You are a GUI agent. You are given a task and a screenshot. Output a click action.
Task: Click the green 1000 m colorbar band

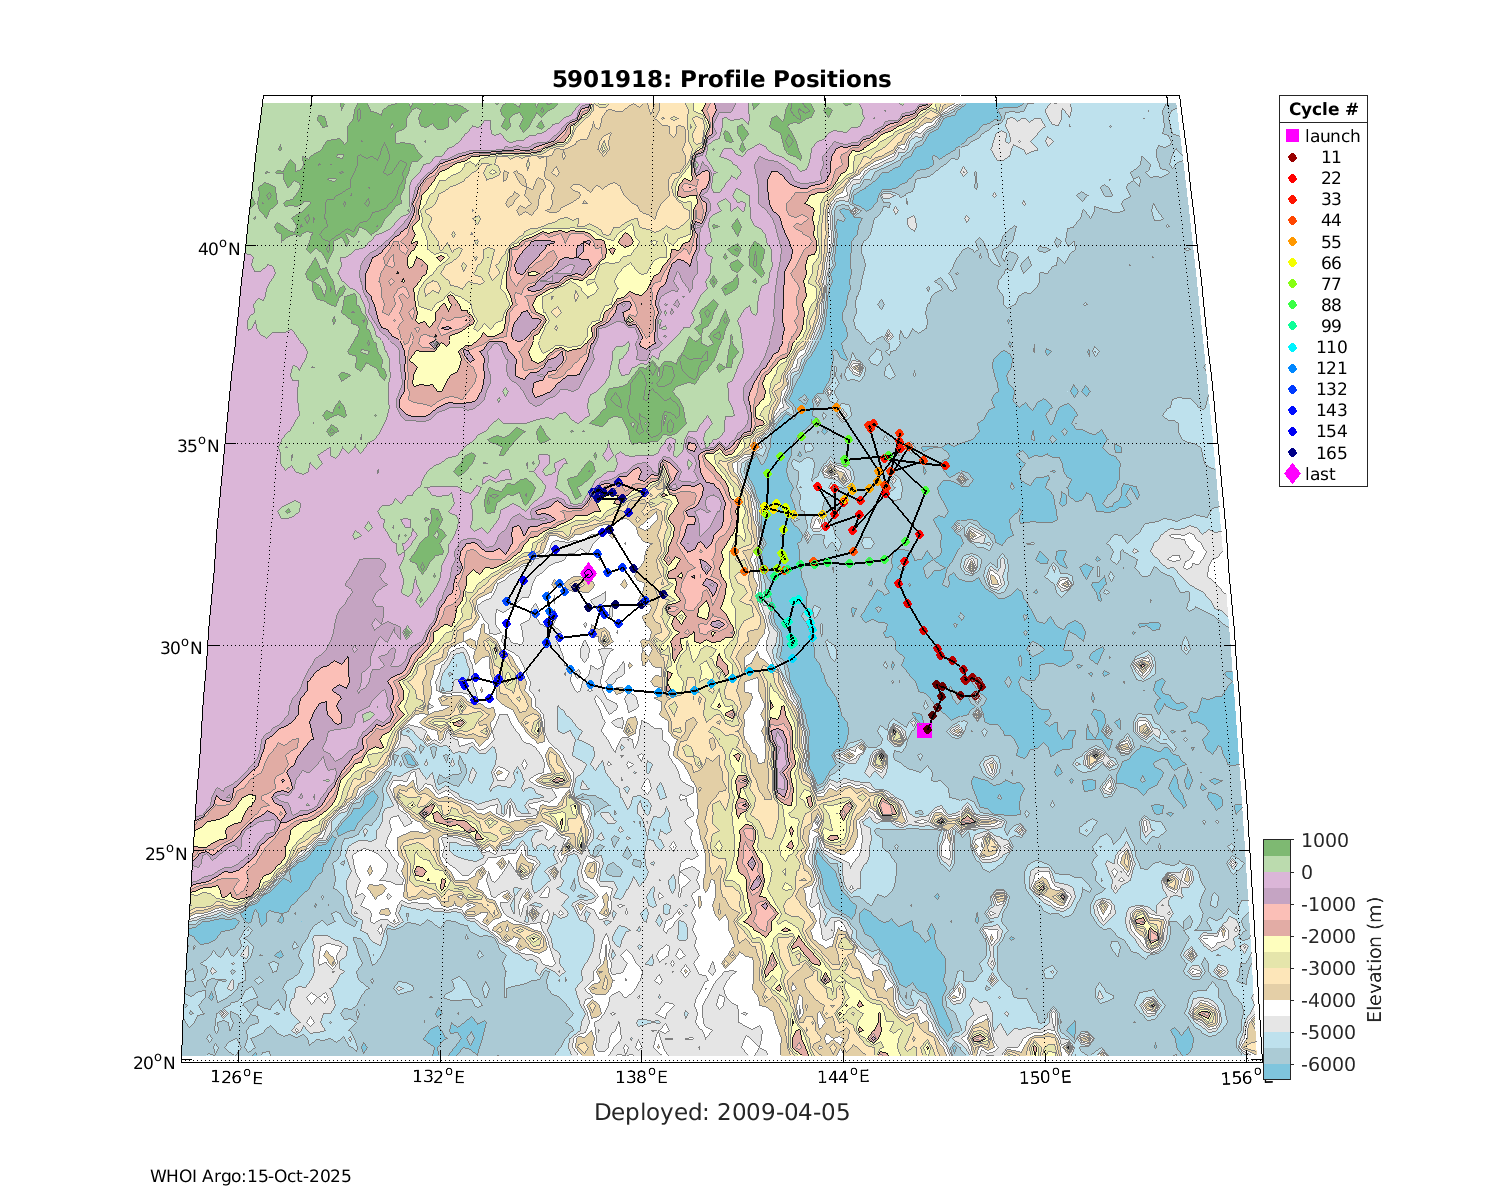[x=1276, y=848]
